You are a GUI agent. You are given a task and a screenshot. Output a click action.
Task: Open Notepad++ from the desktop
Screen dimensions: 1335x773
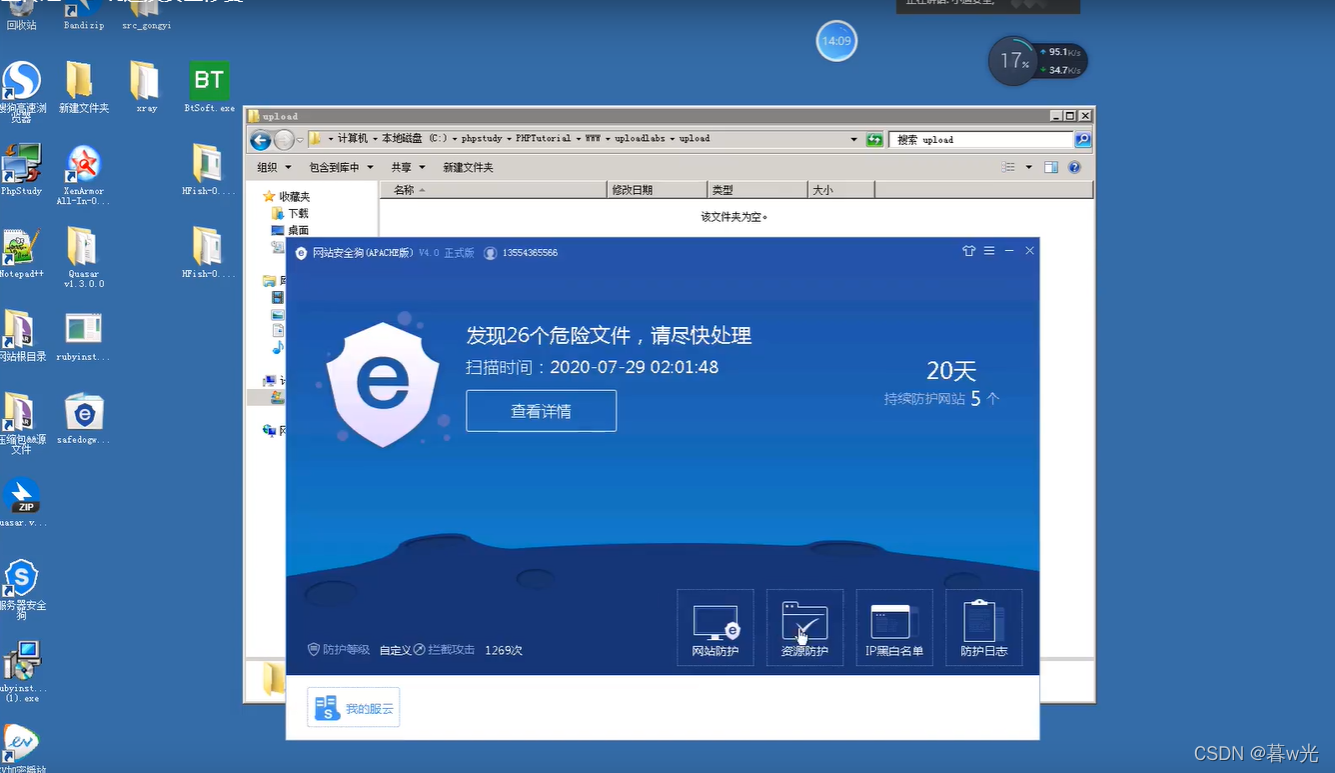21,243
